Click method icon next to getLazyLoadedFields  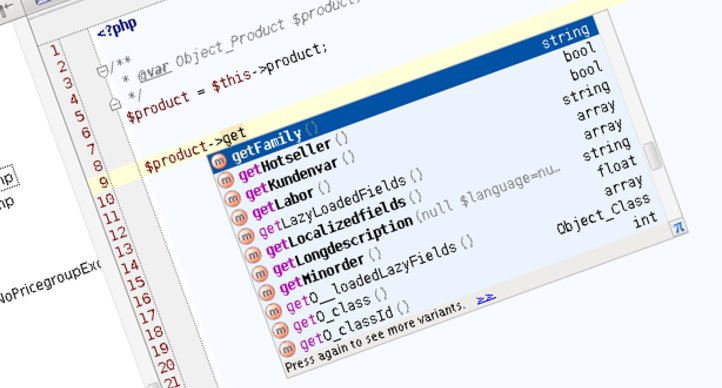[x=245, y=236]
